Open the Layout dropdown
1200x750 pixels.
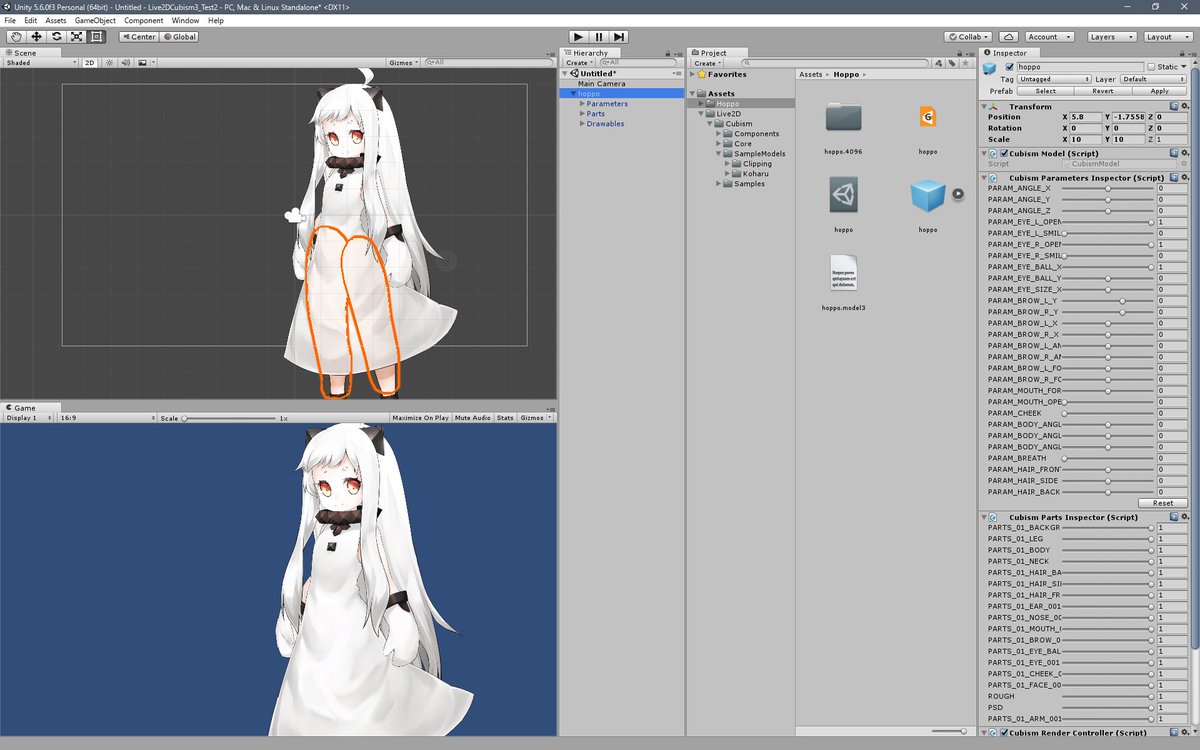pos(1168,37)
